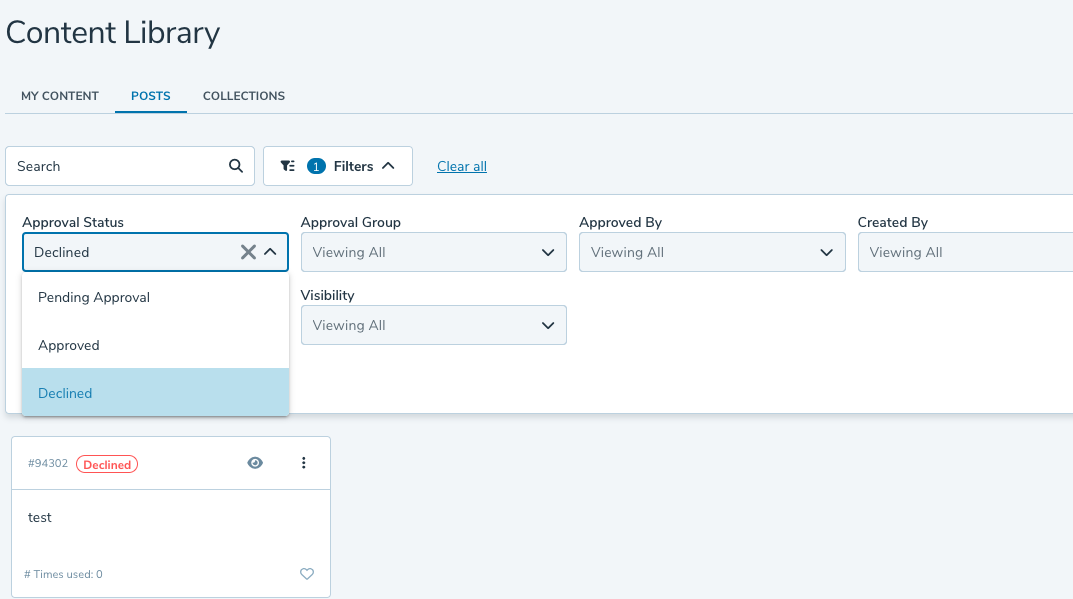Focus the Search input field

click(x=115, y=166)
